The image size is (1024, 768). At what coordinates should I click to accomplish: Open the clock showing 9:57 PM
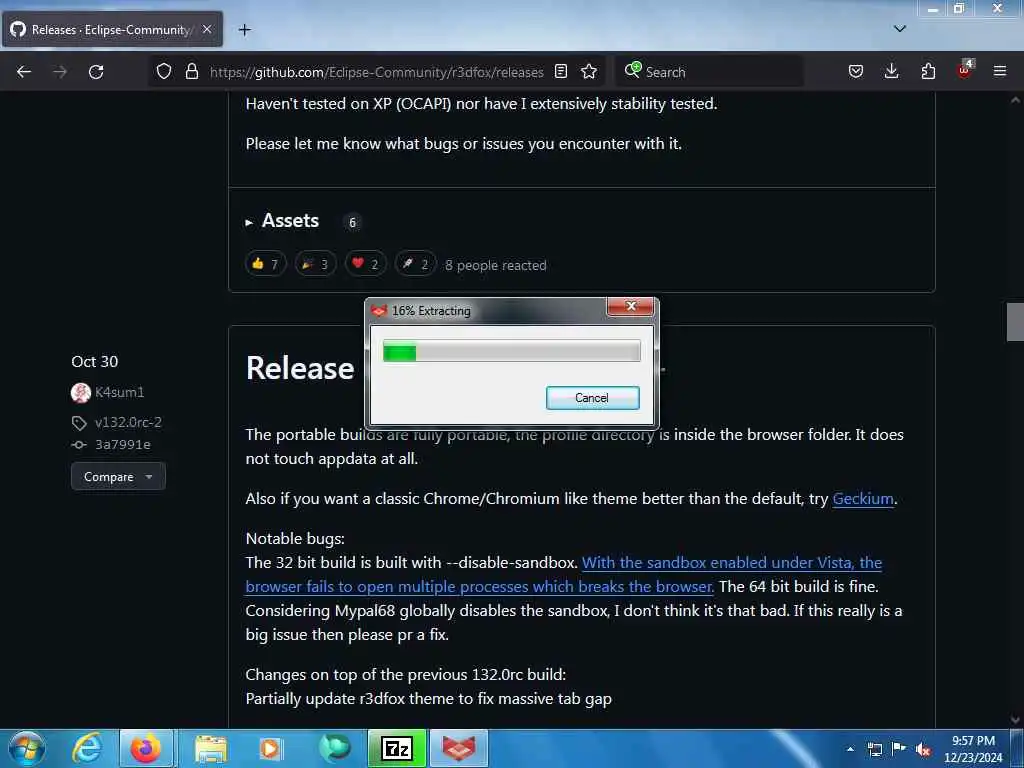[973, 749]
